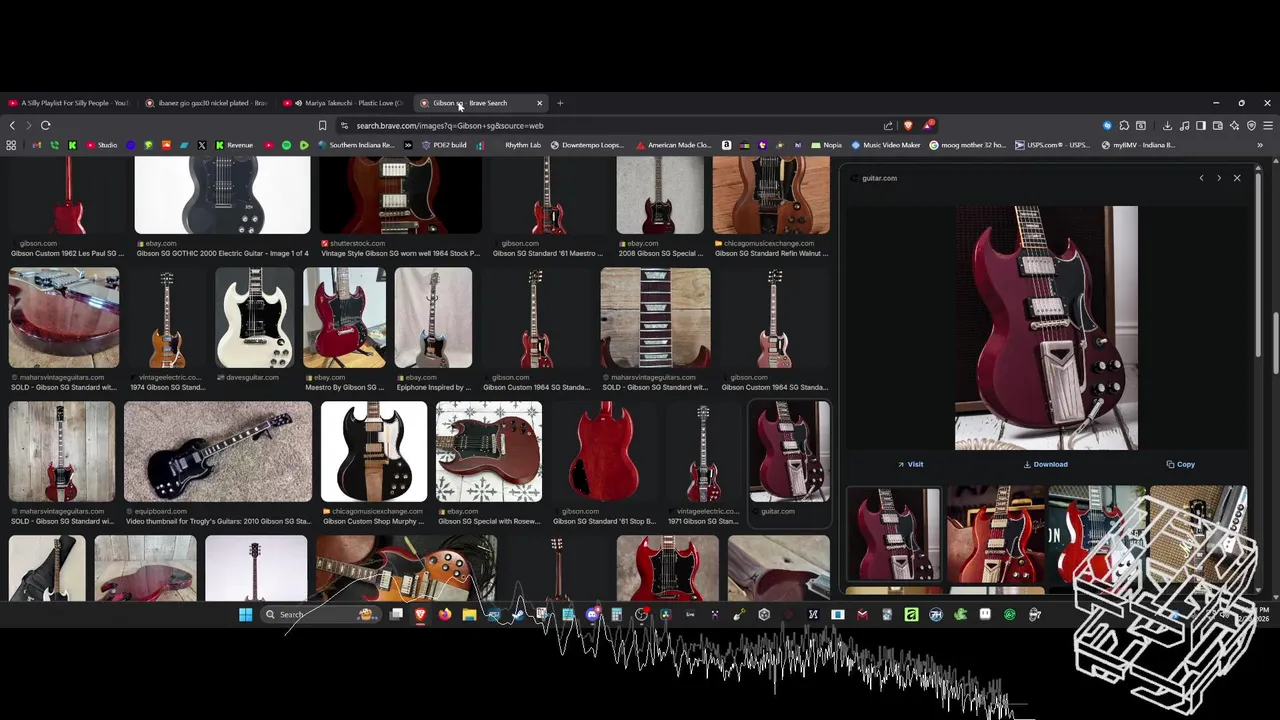Open the Leo AI sparkle icon

pyautogui.click(x=1235, y=126)
